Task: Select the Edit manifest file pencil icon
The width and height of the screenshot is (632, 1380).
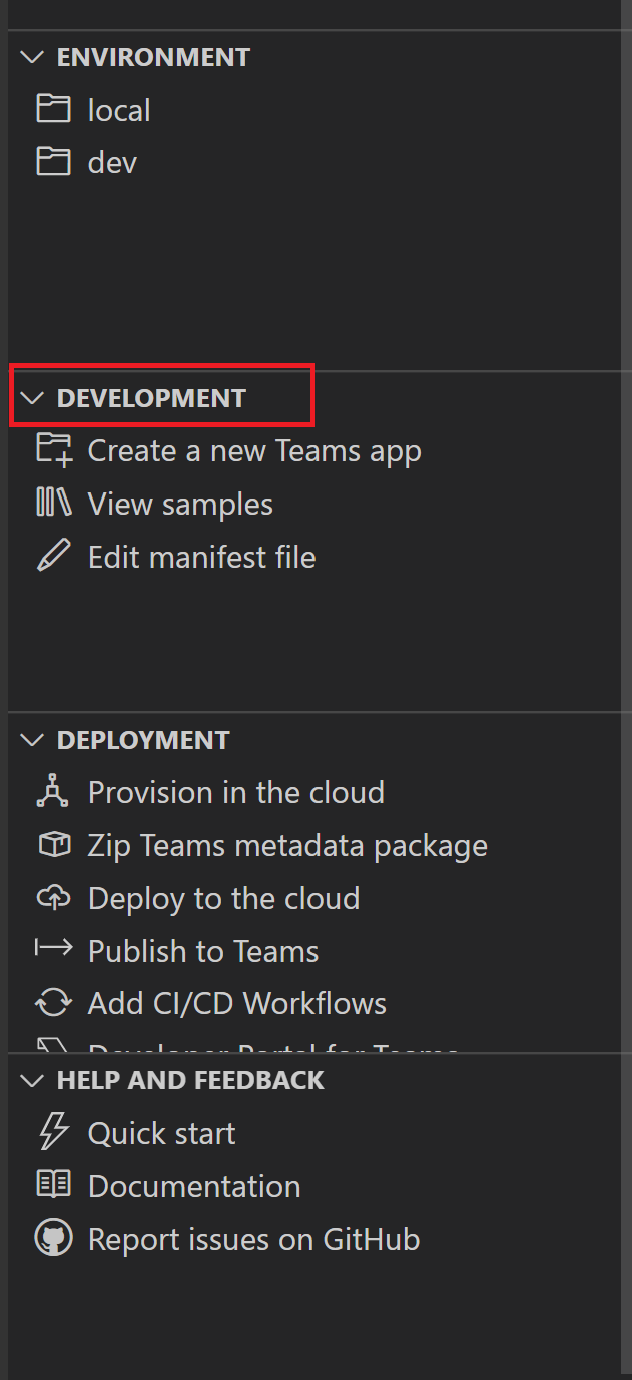Action: [x=53, y=556]
